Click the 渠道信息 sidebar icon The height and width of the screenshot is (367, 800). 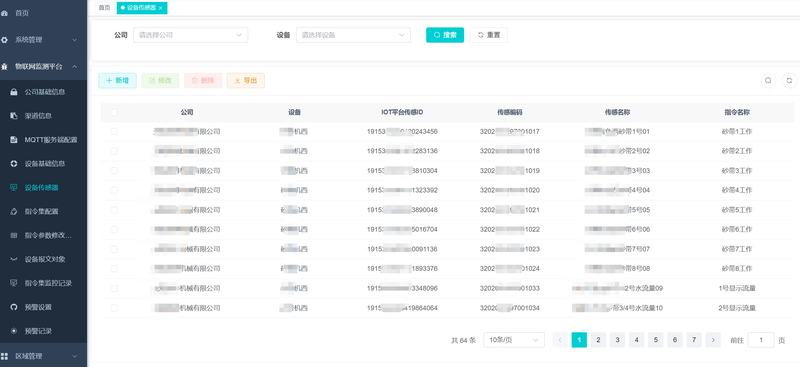pyautogui.click(x=14, y=116)
